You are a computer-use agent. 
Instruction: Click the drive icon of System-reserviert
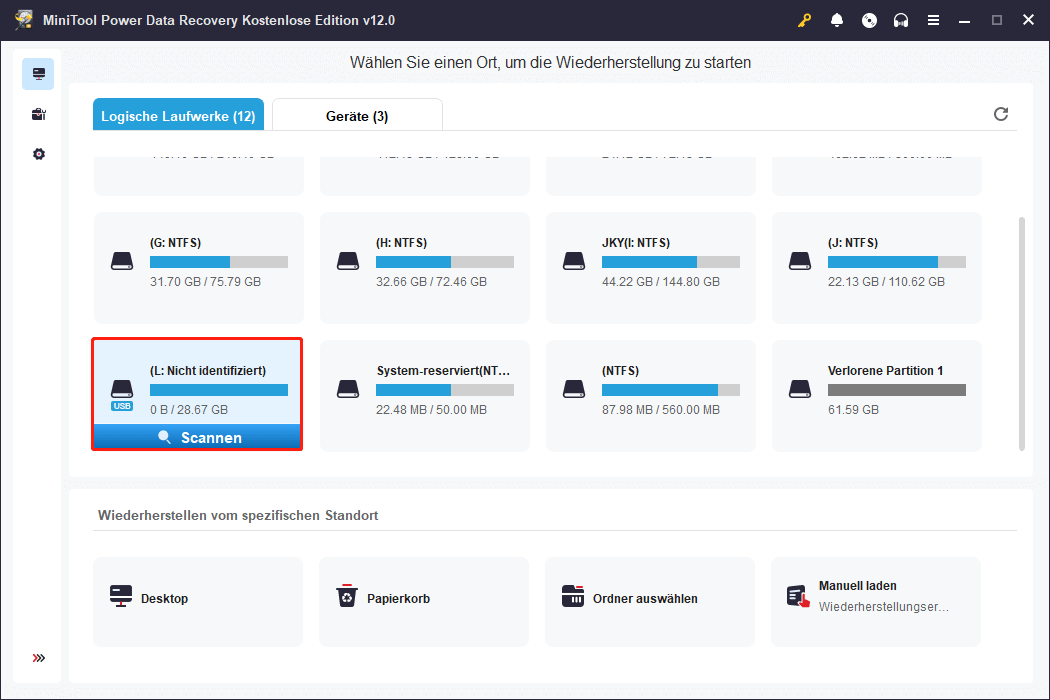pos(348,389)
